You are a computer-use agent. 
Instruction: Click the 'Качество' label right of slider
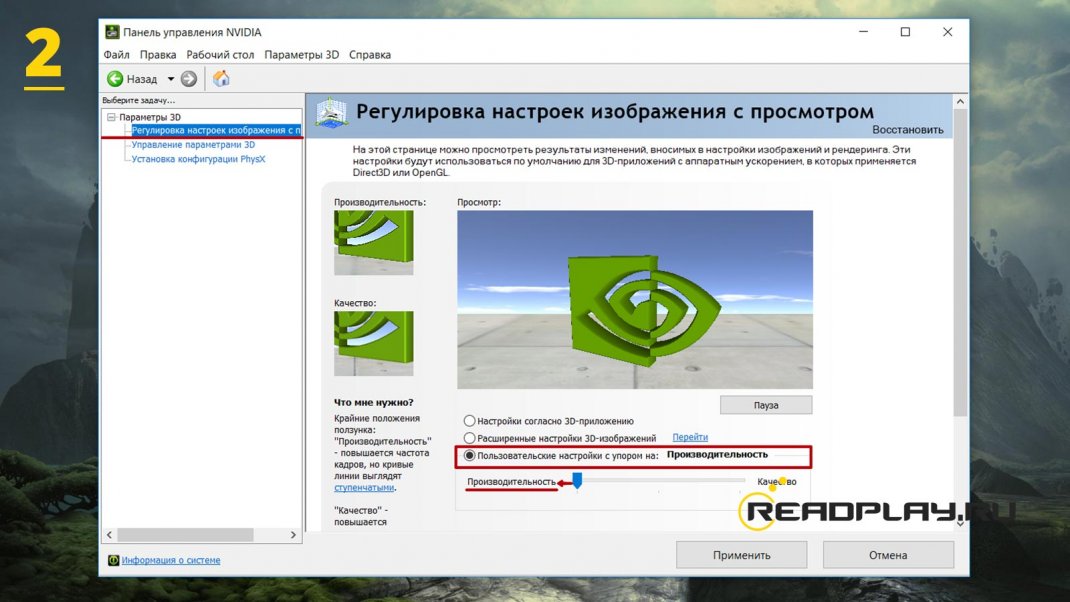[777, 482]
